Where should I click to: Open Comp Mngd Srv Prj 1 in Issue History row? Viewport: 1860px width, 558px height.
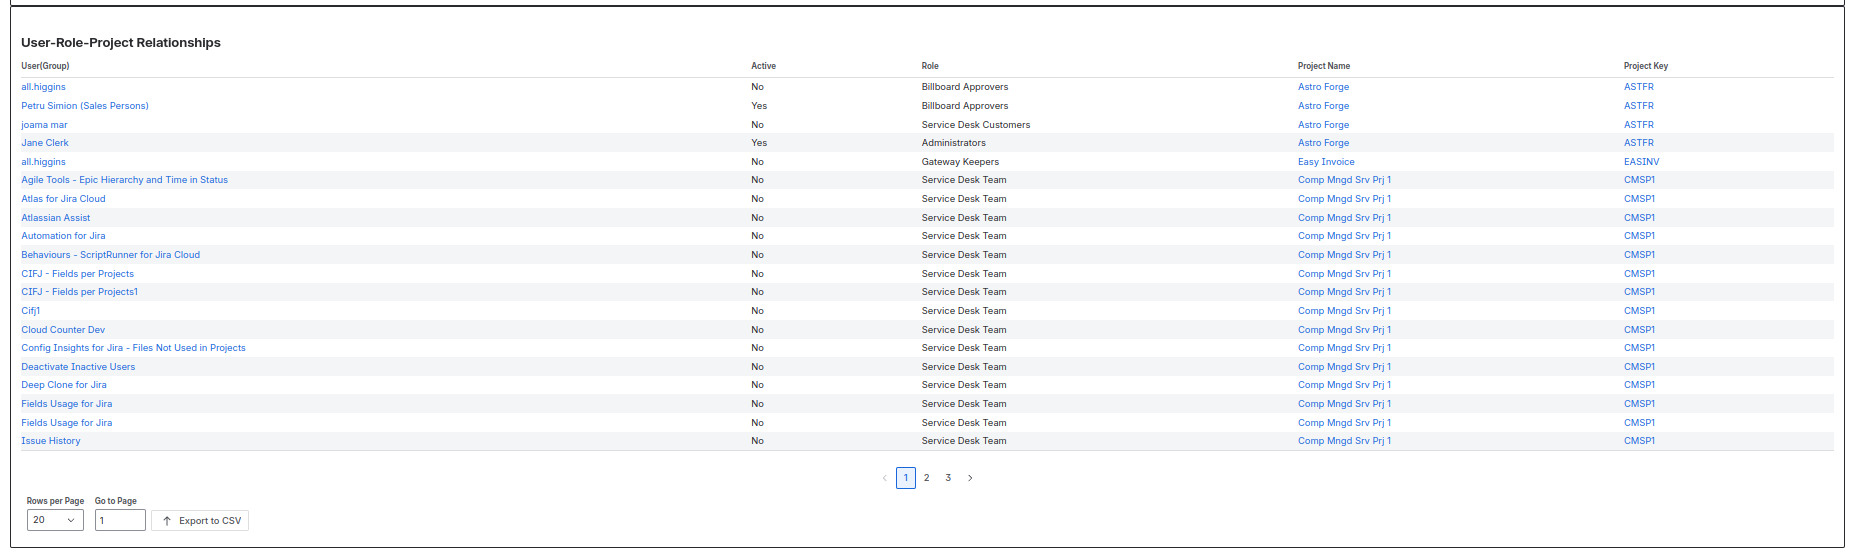tap(1344, 441)
